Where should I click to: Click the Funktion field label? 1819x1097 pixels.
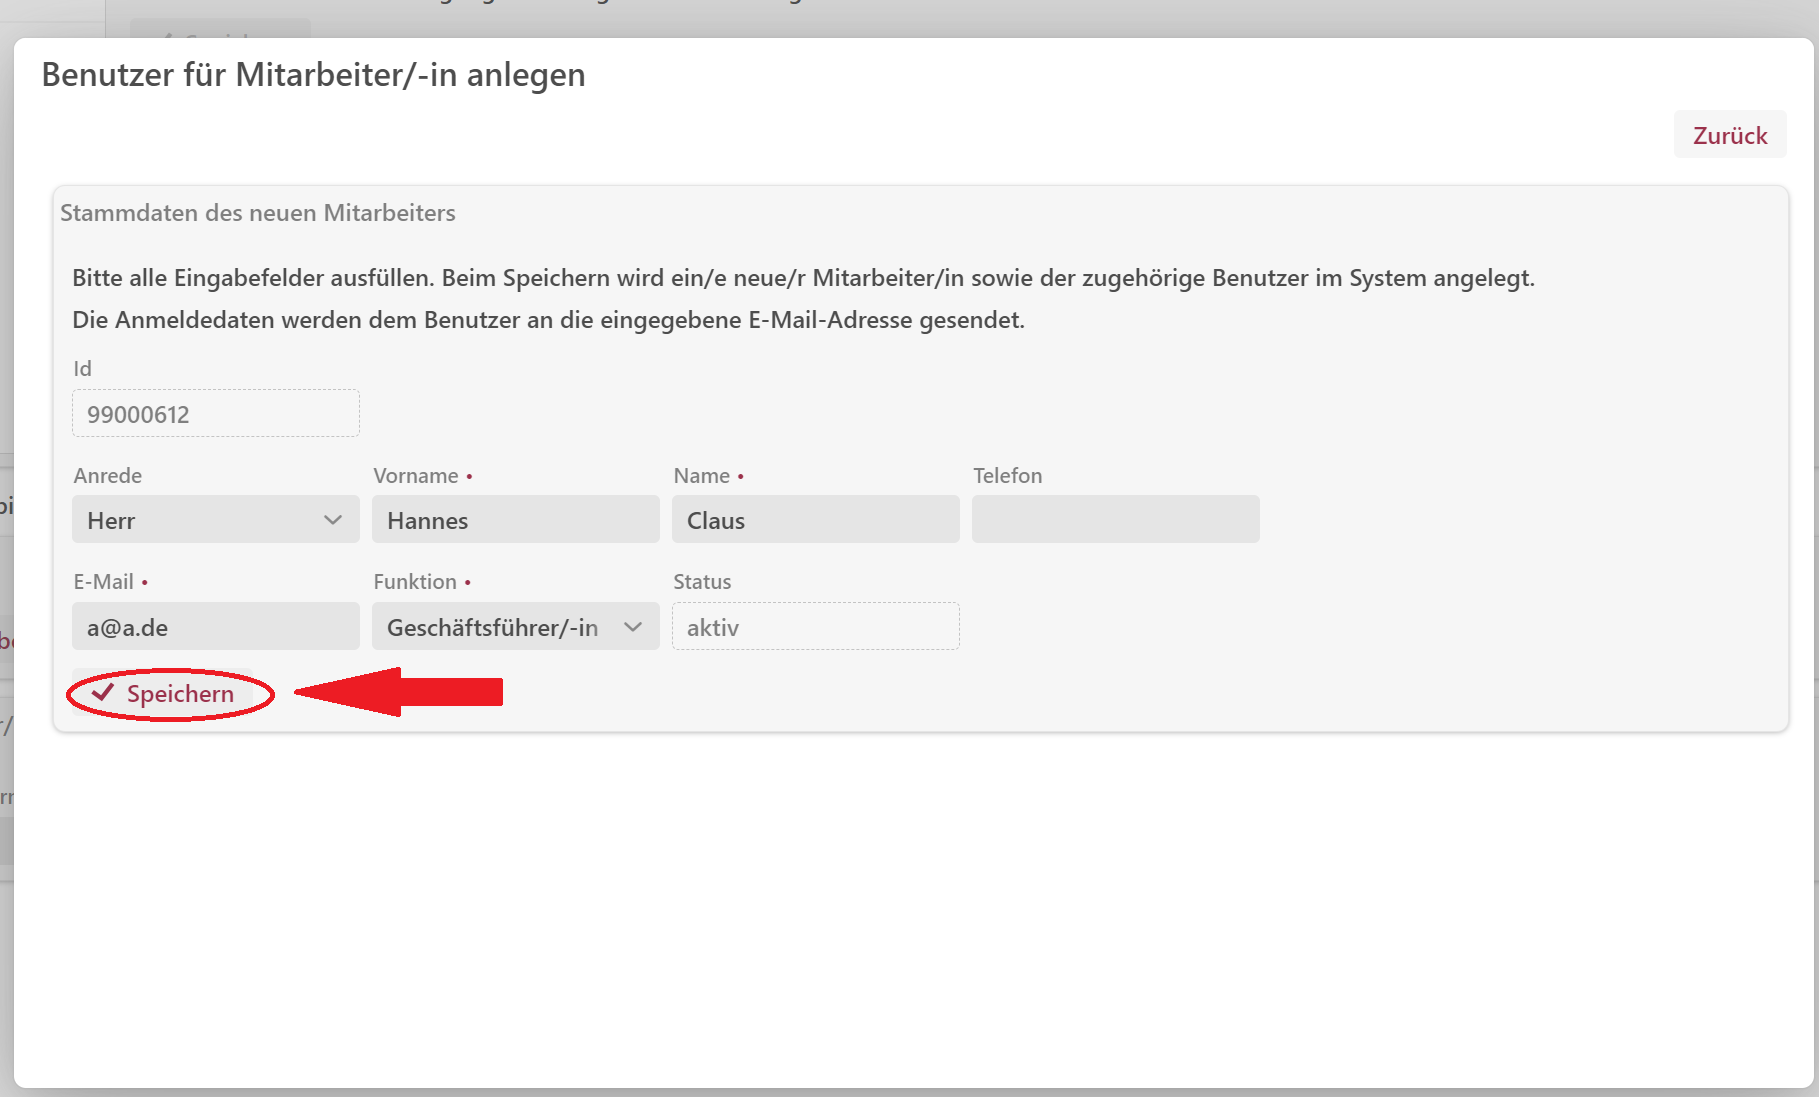(x=414, y=582)
